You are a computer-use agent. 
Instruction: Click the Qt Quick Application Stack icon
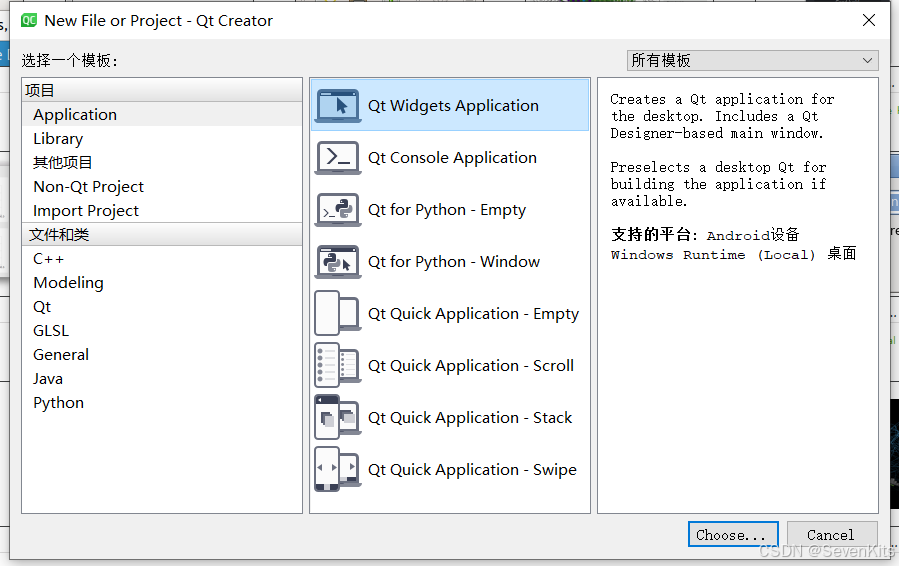(x=338, y=417)
